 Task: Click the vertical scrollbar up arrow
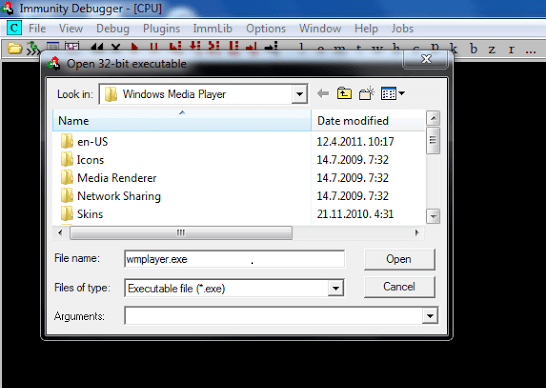[x=433, y=118]
